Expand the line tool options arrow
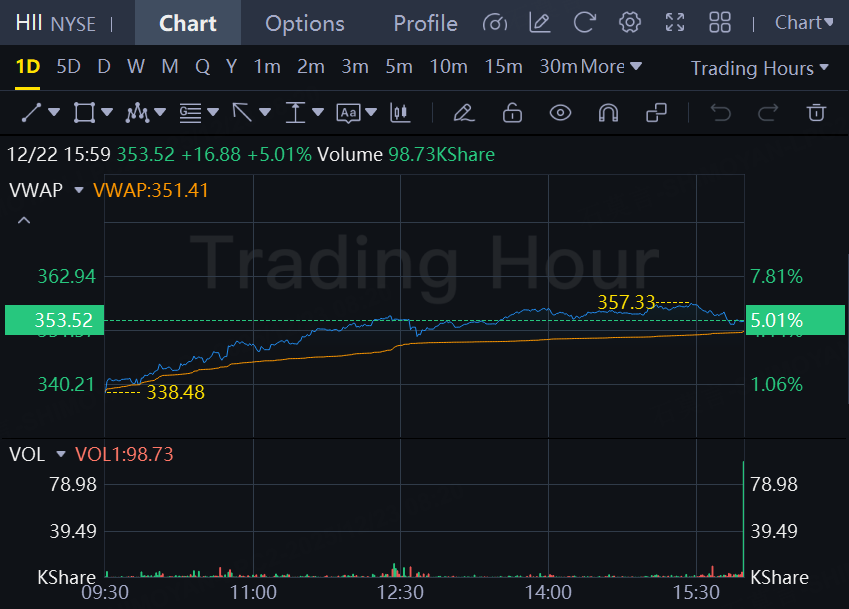This screenshot has width=849, height=609. pos(54,113)
